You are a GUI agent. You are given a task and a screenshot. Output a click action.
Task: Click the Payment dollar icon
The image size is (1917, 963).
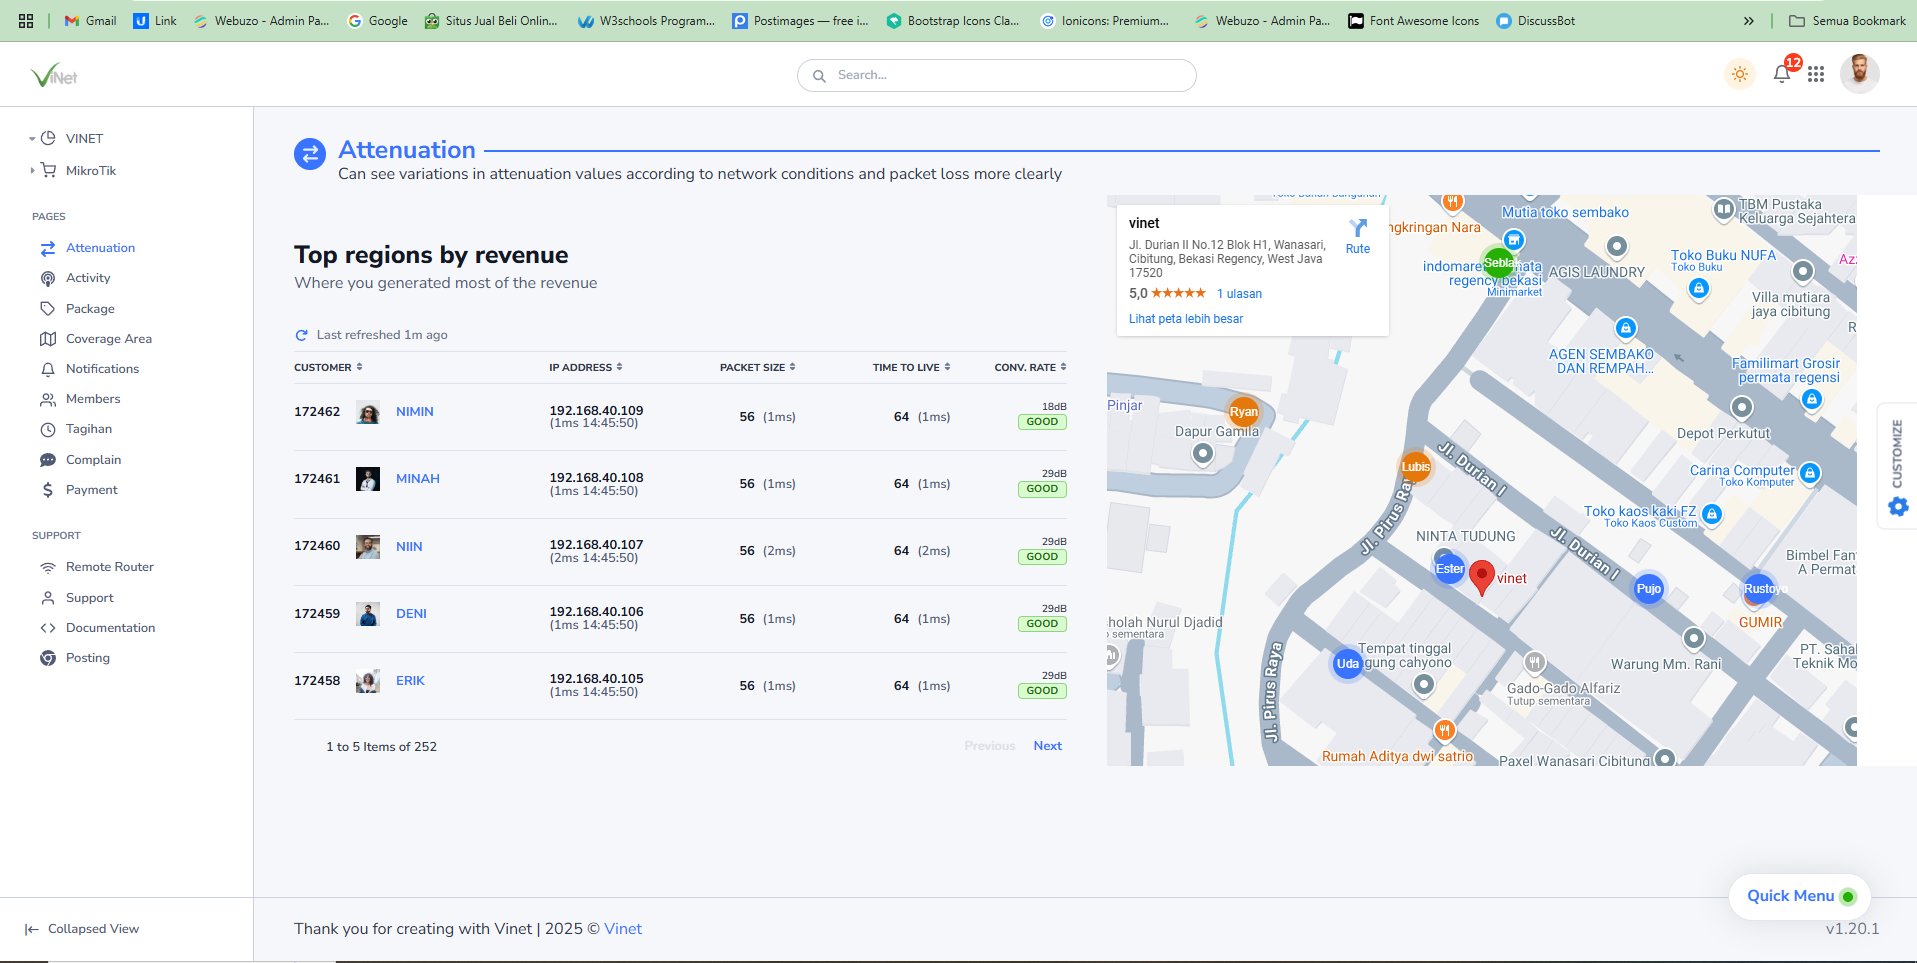click(x=48, y=490)
